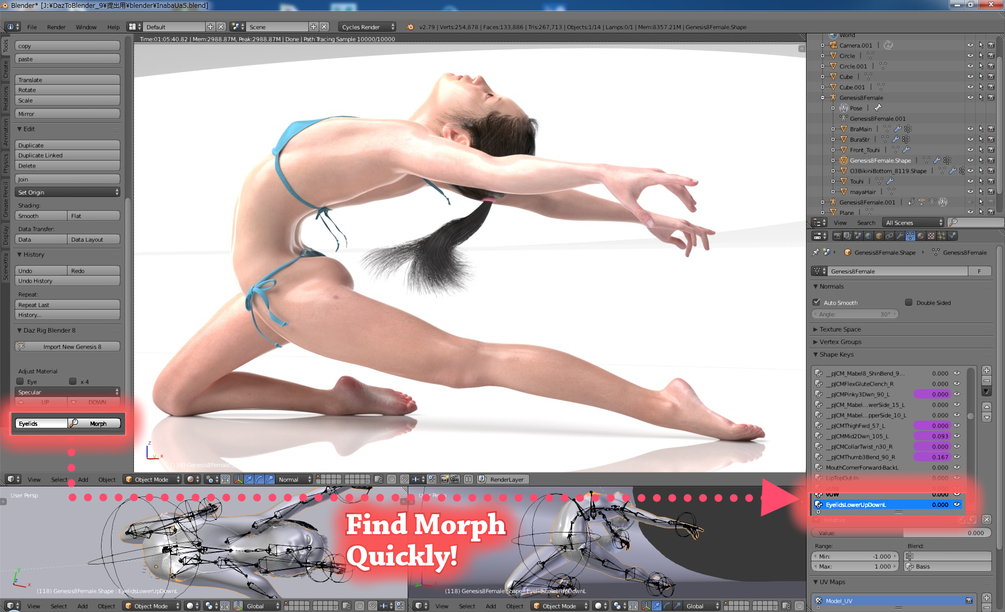Open outliner View menu
1005x612 pixels.
click(x=840, y=222)
